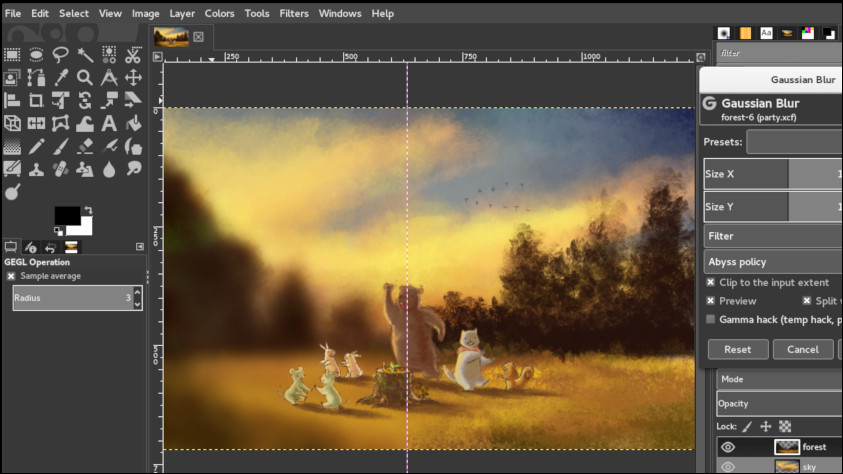The image size is (843, 474).
Task: Open the Layer menu
Action: (x=182, y=13)
